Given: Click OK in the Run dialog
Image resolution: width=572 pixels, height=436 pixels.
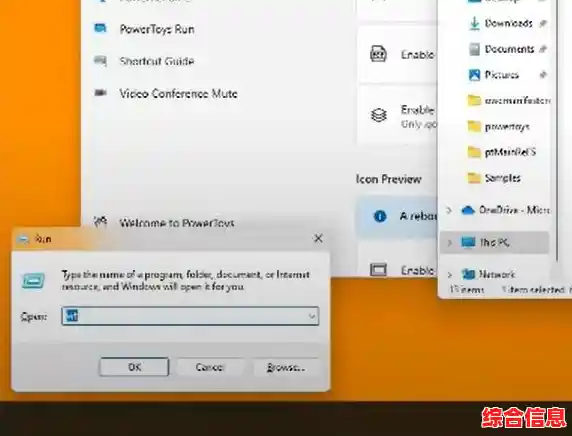Looking at the screenshot, I should (134, 367).
